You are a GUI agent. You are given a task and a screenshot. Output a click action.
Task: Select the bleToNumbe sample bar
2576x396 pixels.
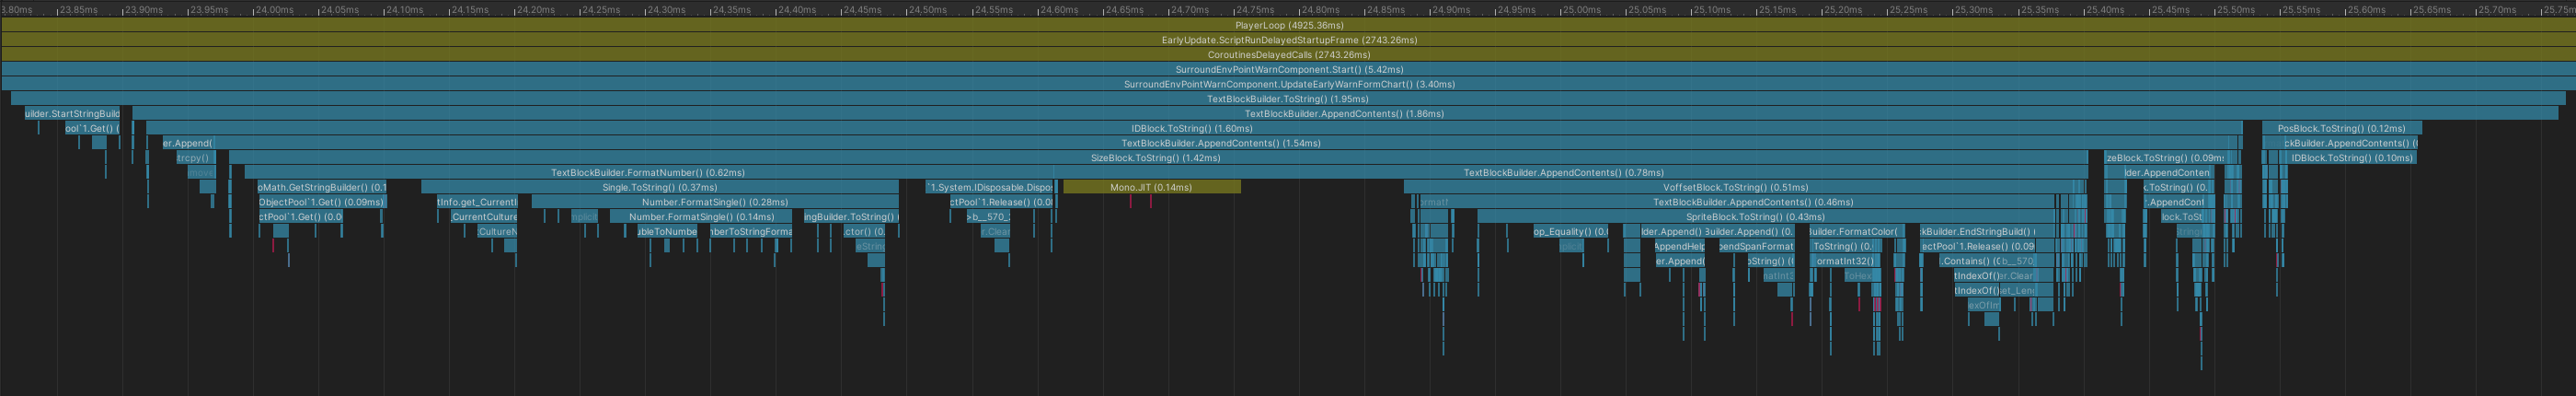click(x=667, y=231)
